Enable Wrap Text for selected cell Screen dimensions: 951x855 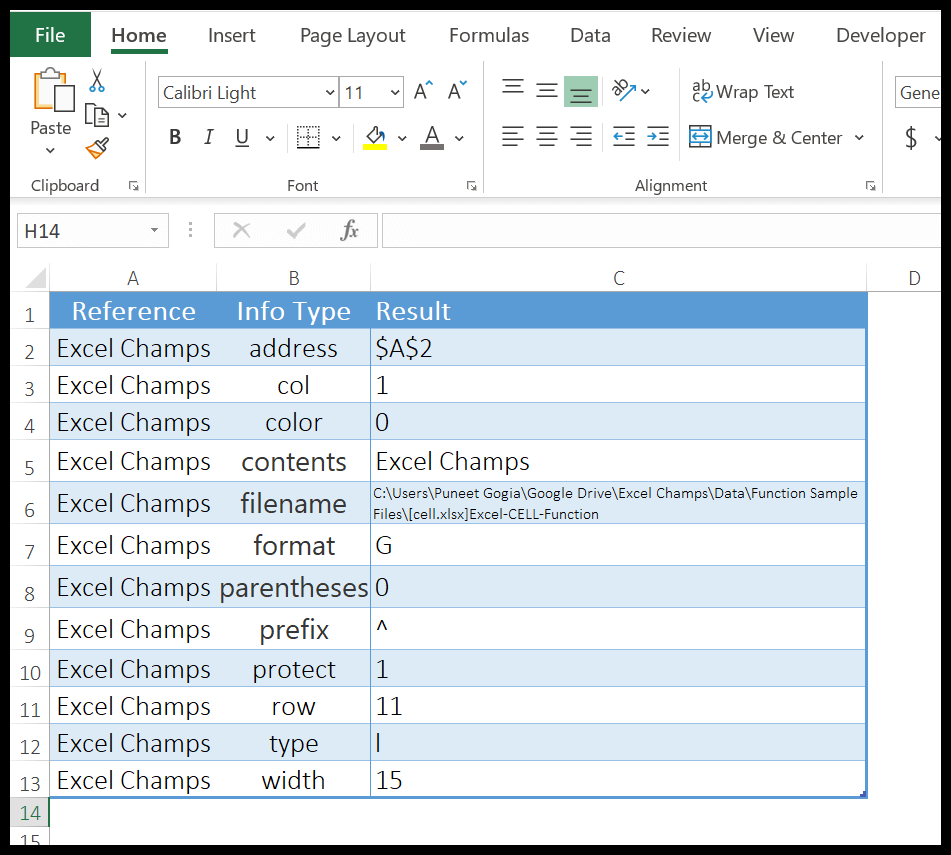[x=743, y=91]
